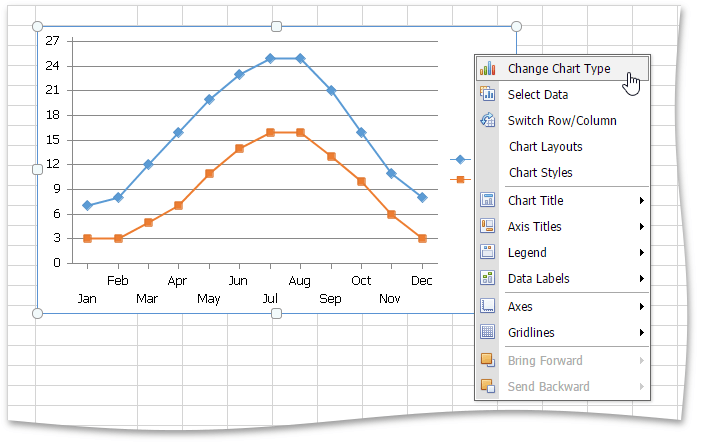The image size is (701, 446).
Task: Click the 'Aug' axis label
Action: tap(300, 281)
